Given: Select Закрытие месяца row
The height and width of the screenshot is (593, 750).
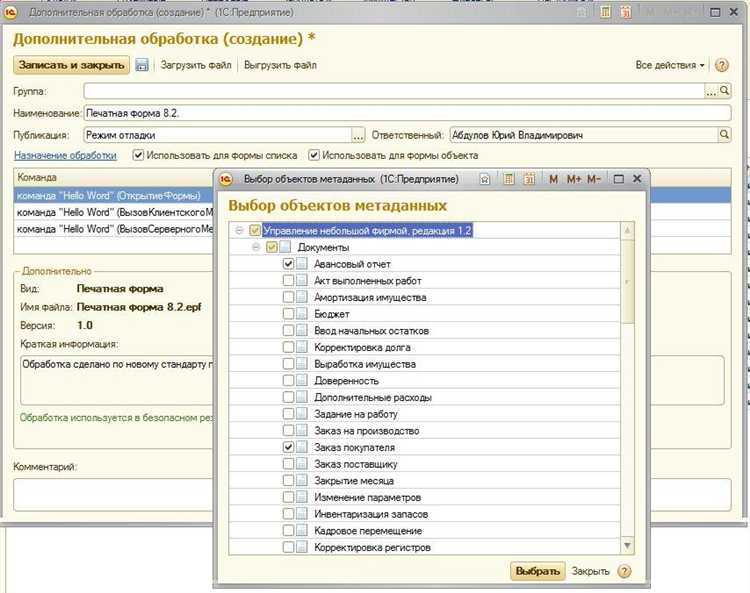Looking at the screenshot, I should coord(425,481).
